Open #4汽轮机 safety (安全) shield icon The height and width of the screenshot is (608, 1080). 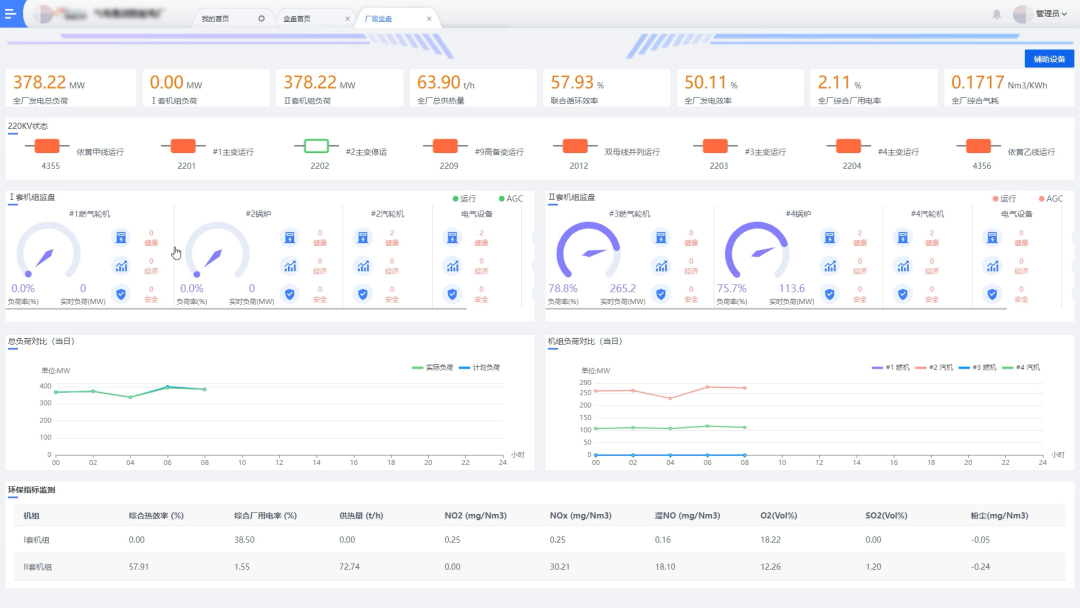coord(903,294)
